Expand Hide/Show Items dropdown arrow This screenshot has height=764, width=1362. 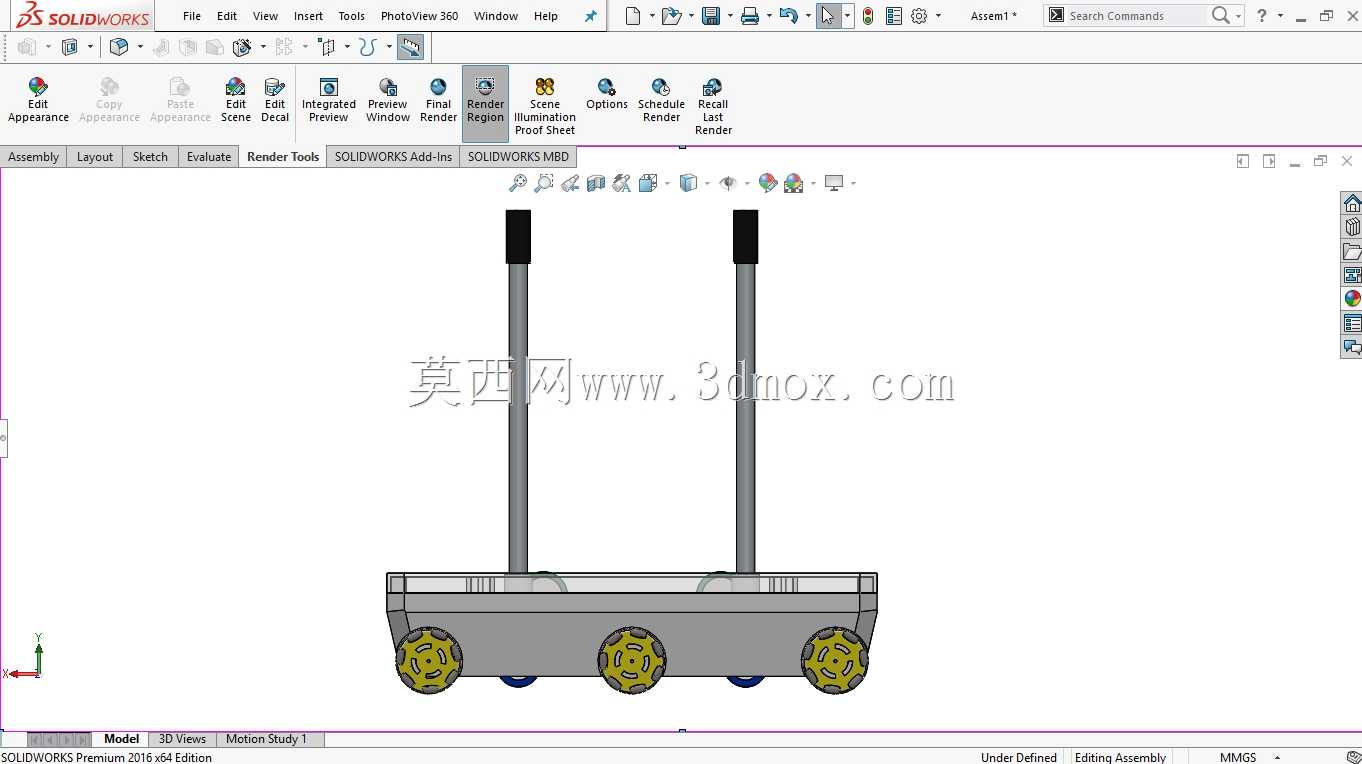(747, 184)
